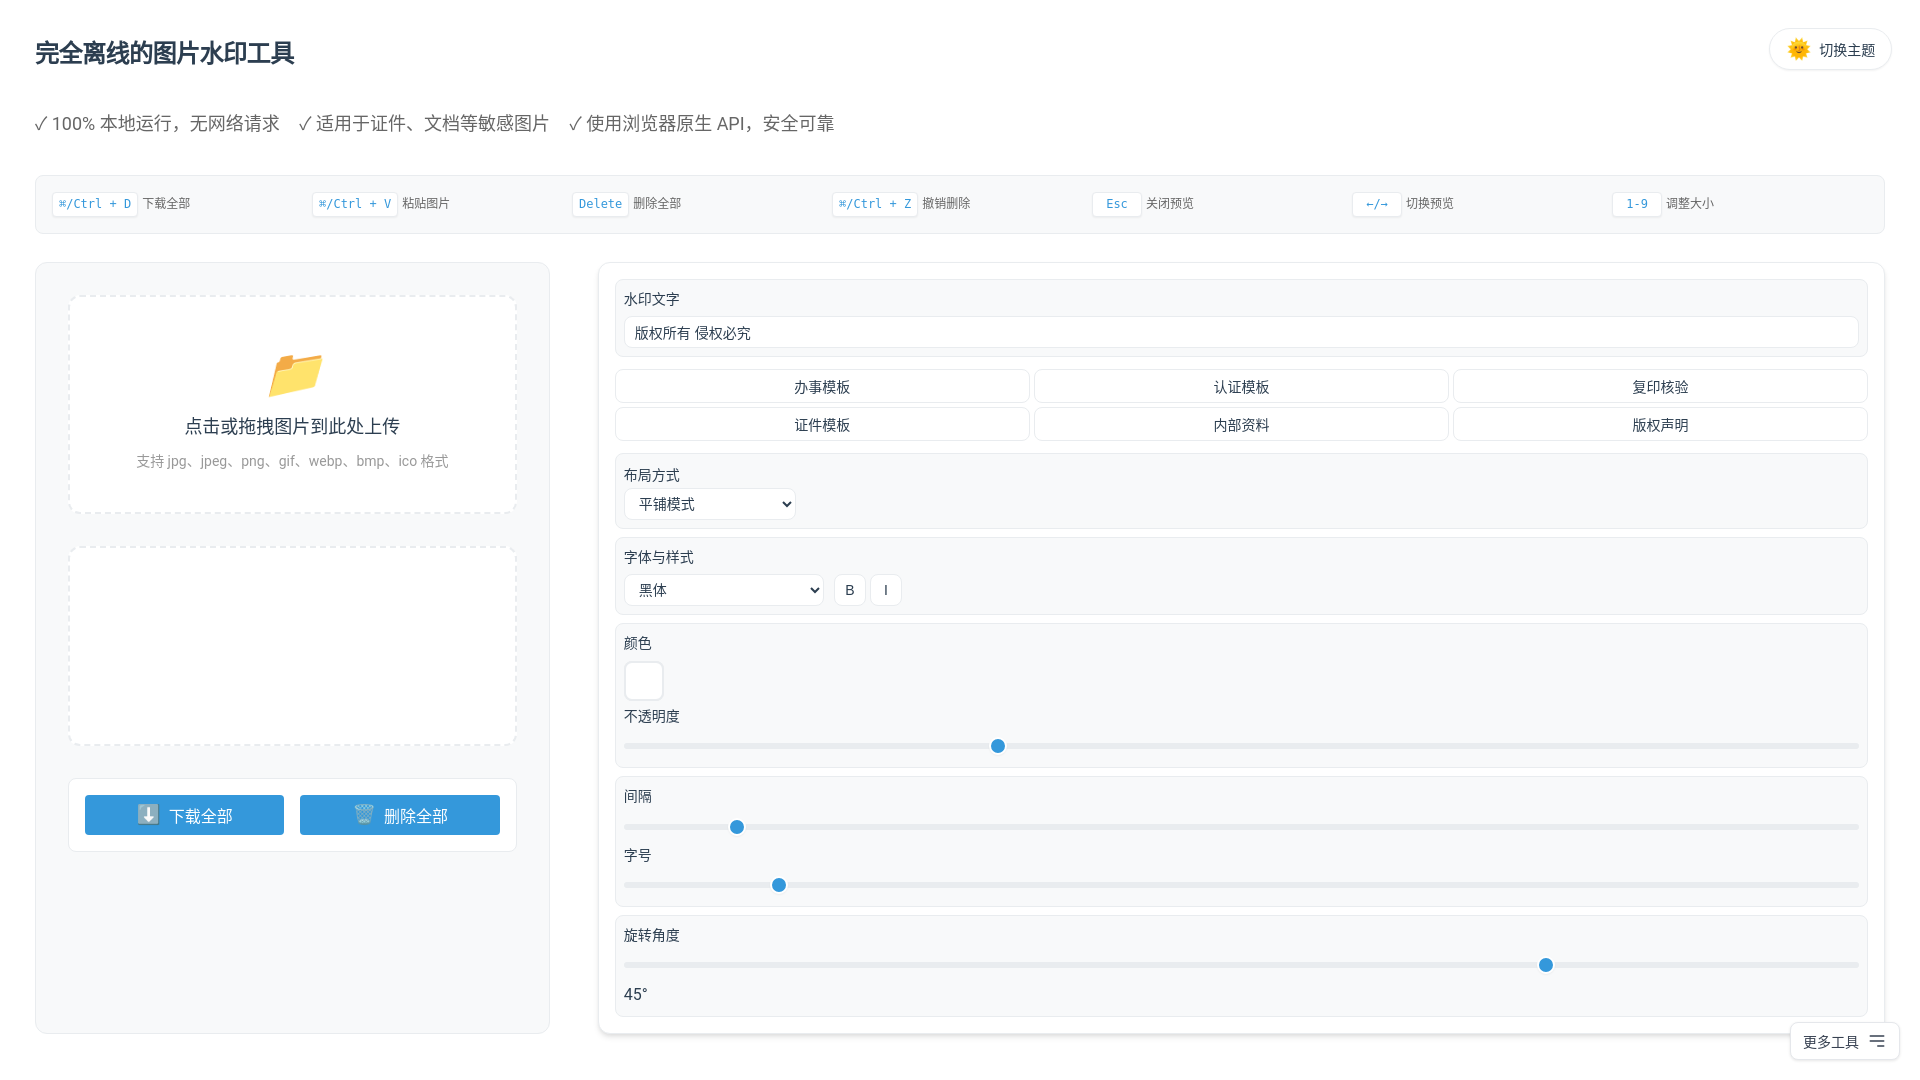This screenshot has height=1080, width=1920.
Task: Click the ⌘/Ctrl + D shortcut key
Action: [95, 204]
